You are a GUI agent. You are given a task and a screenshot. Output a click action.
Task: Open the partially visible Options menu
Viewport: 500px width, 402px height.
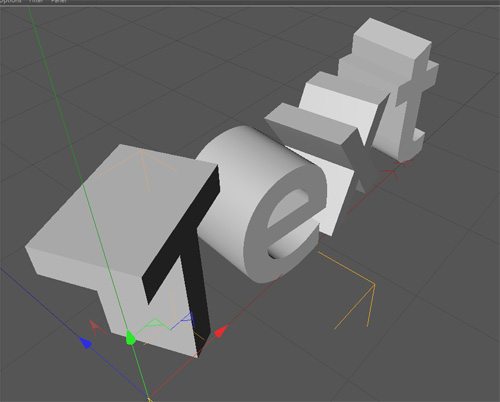10,1
